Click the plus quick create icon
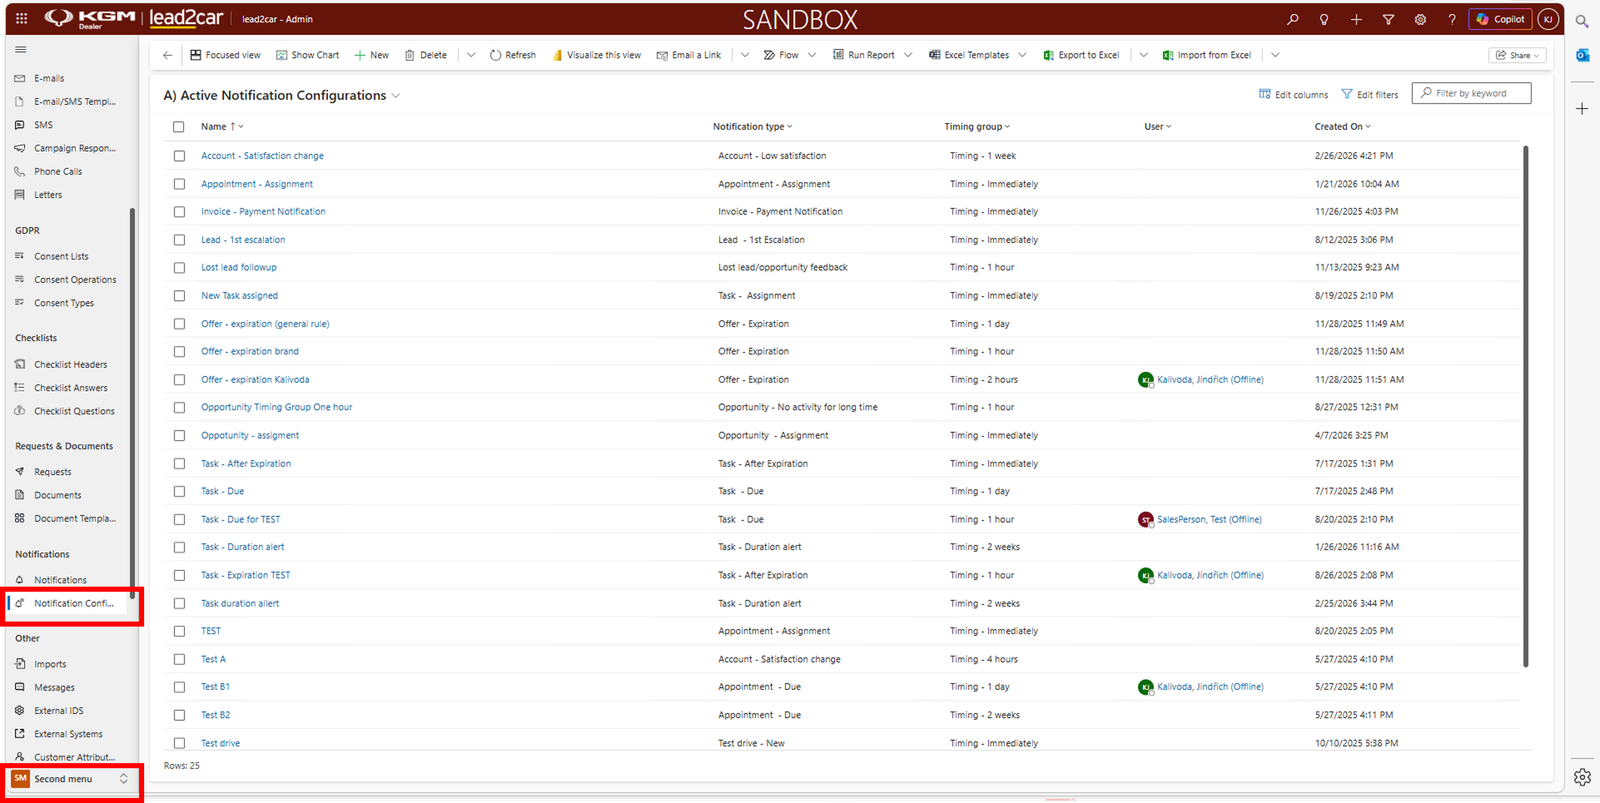This screenshot has width=1600, height=803. pos(1356,19)
